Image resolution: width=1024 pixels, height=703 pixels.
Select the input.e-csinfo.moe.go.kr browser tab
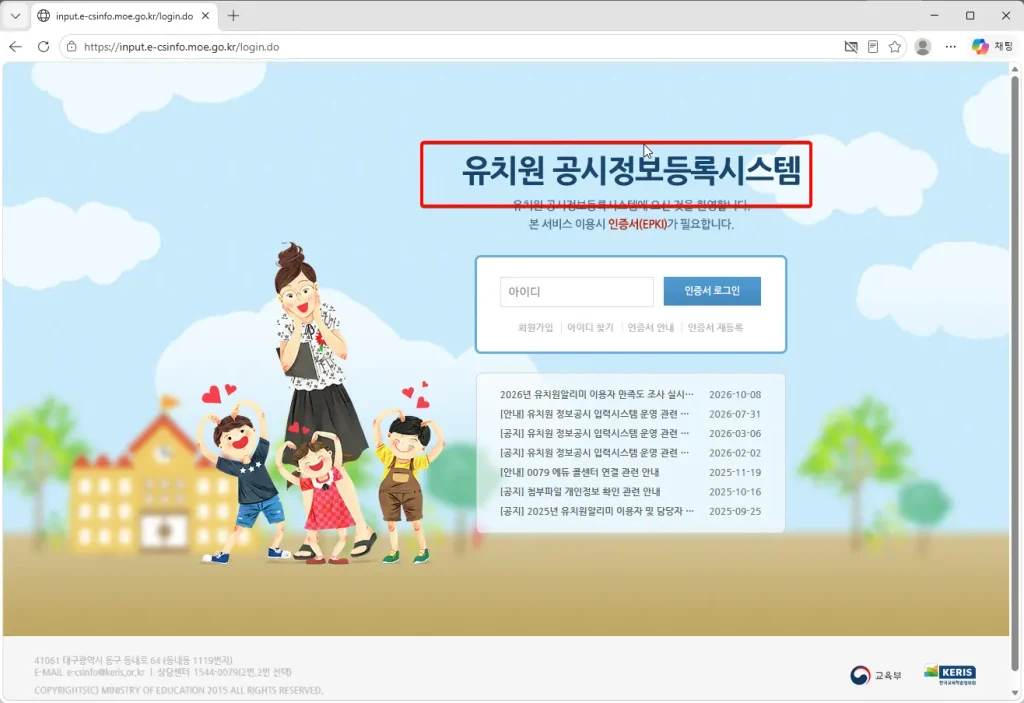(x=123, y=16)
